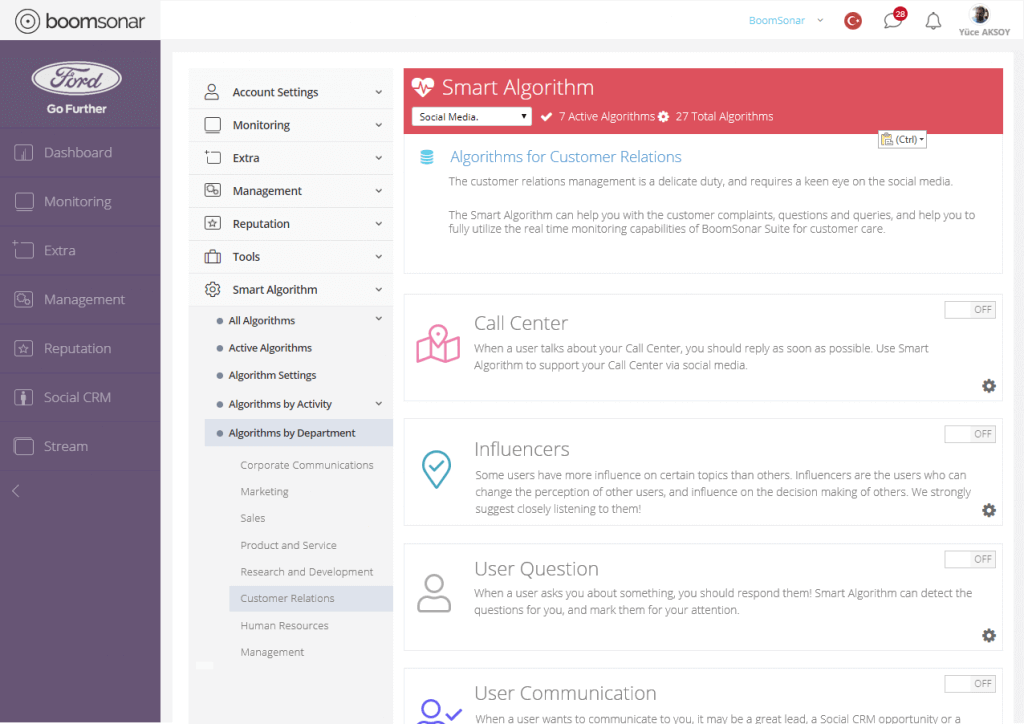
Task: Click the User Question person icon
Action: (434, 593)
